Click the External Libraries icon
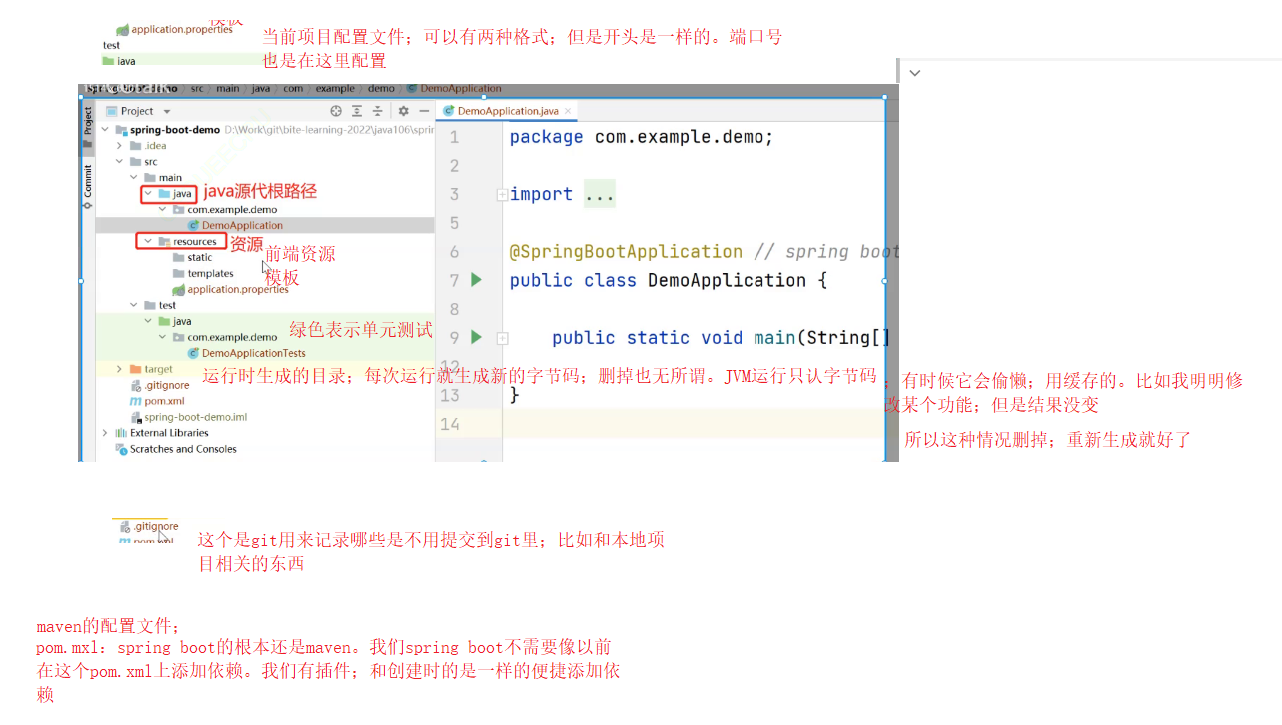The width and height of the screenshot is (1282, 725). coord(122,433)
